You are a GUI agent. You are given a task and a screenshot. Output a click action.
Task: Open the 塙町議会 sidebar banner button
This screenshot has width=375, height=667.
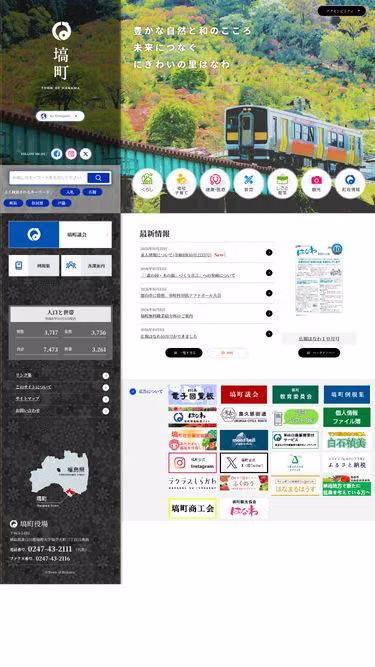[60, 234]
